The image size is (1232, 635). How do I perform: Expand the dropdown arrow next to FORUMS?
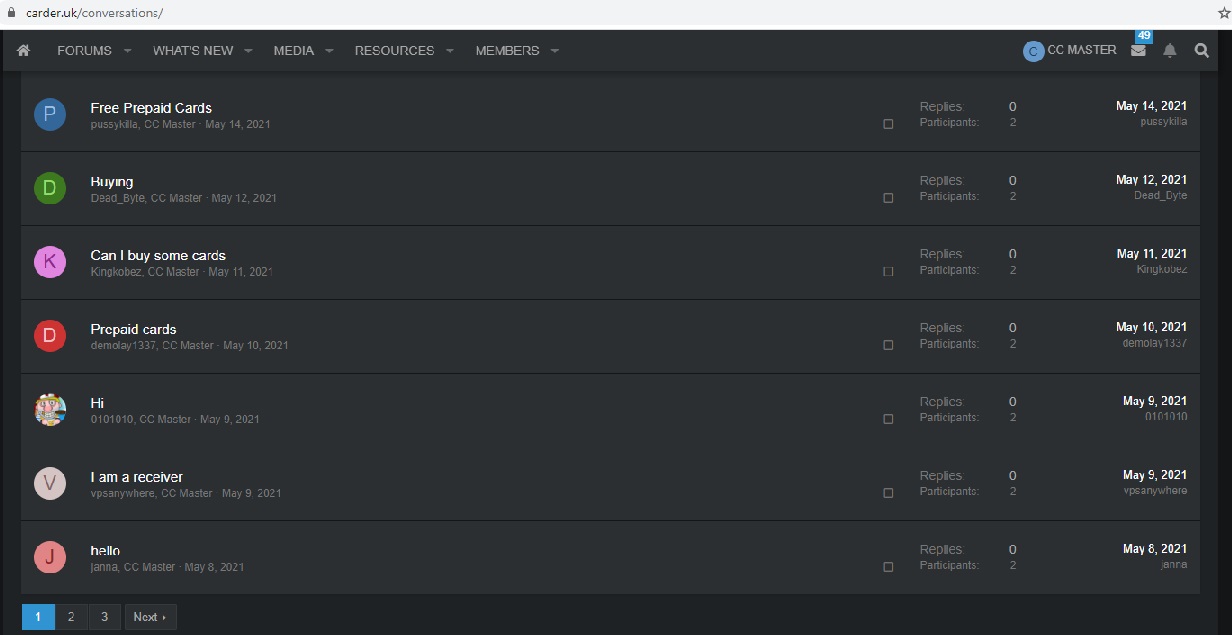(127, 51)
